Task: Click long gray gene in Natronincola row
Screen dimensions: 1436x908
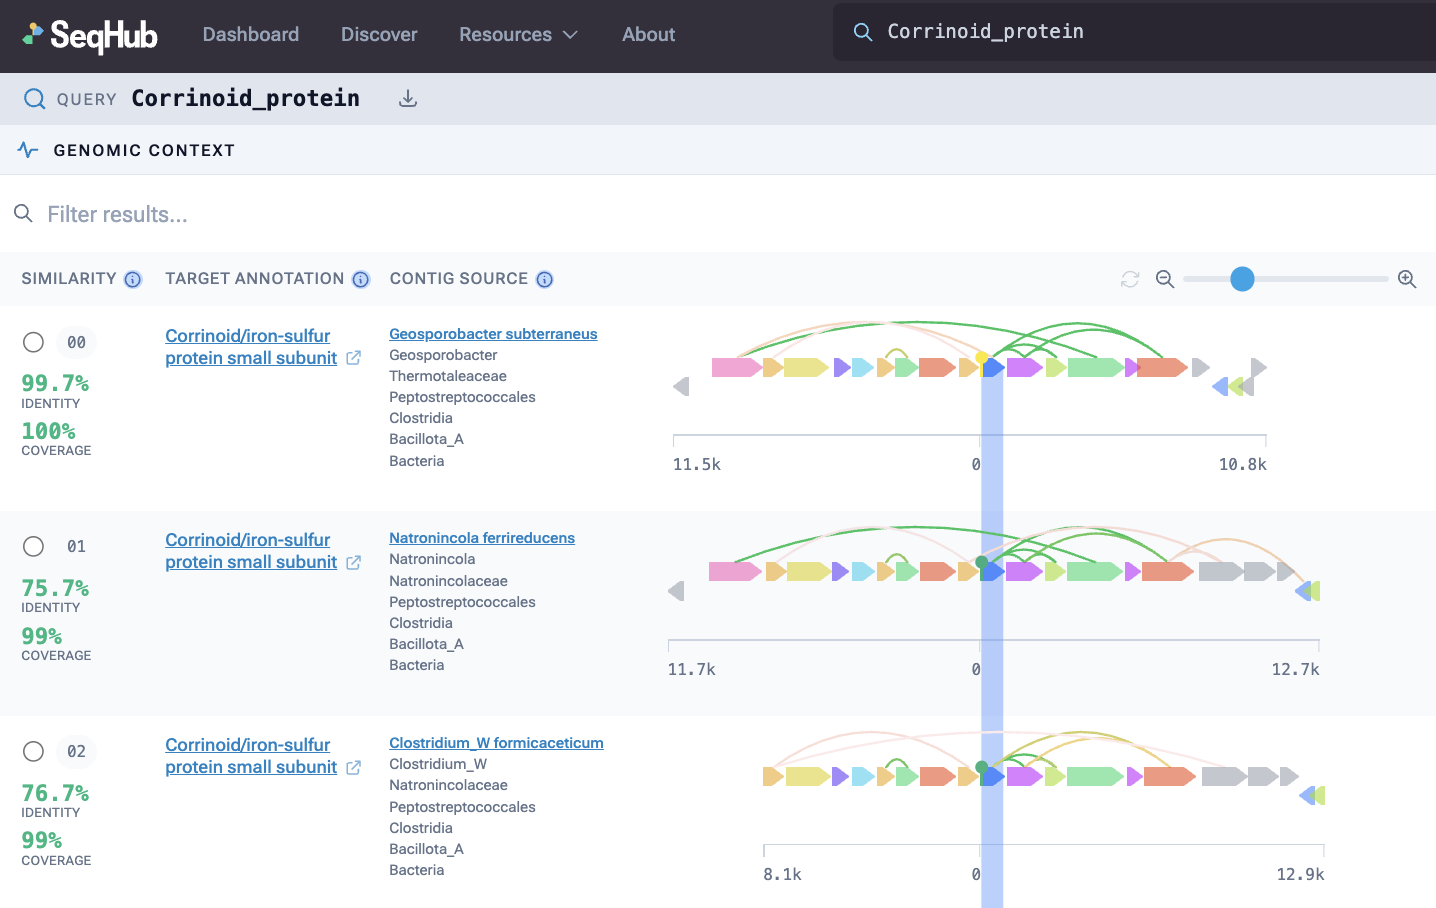Action: click(x=1221, y=572)
